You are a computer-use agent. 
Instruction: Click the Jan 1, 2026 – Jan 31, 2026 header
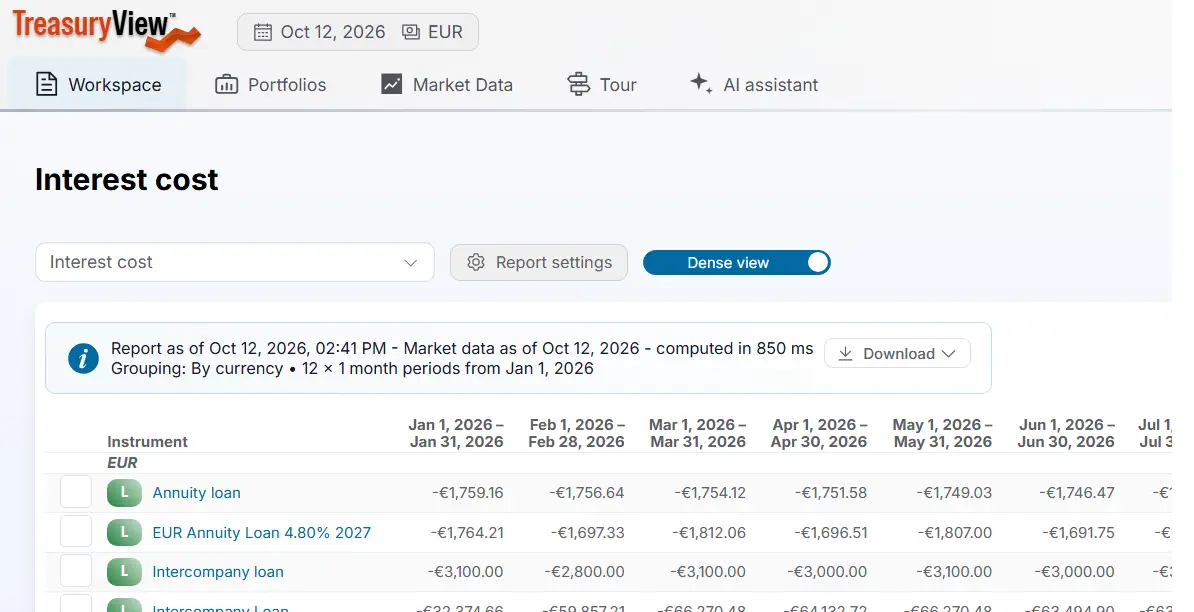(456, 433)
